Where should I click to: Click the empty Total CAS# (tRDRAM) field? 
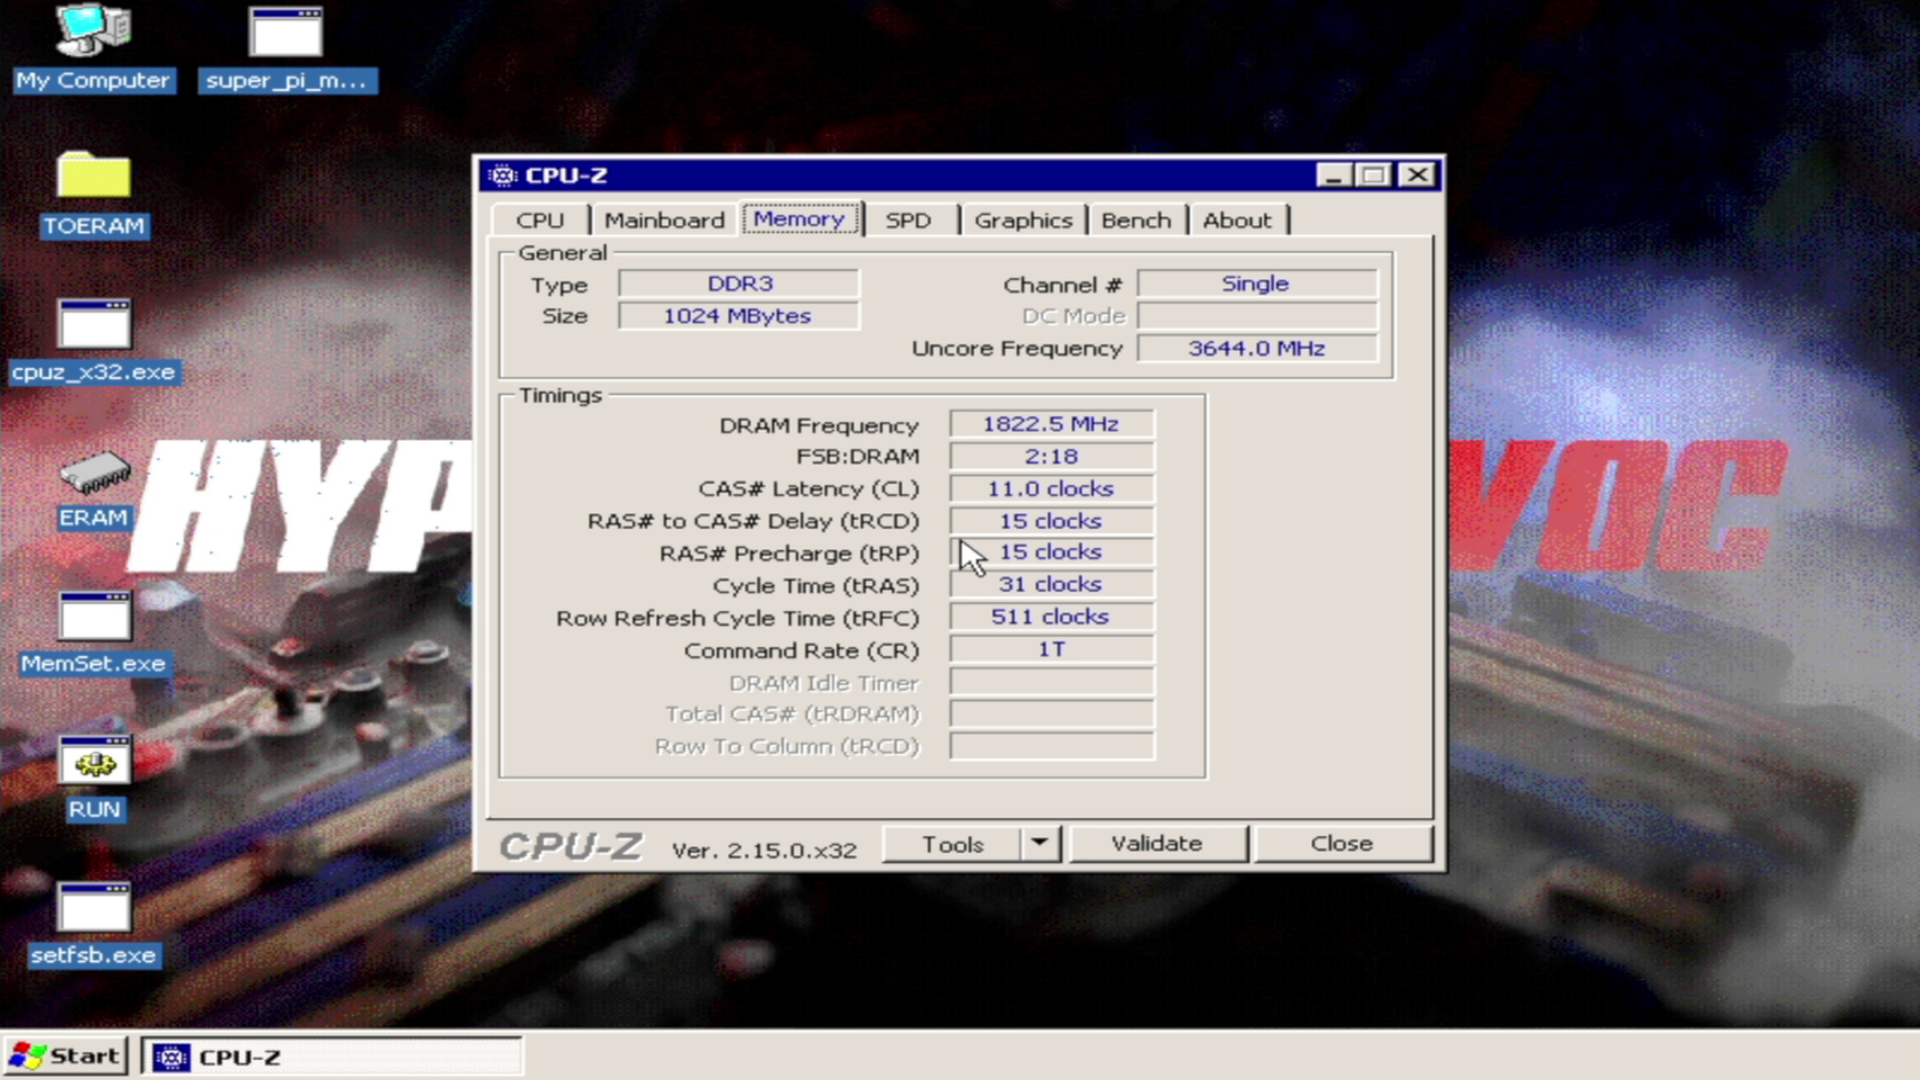point(1052,714)
